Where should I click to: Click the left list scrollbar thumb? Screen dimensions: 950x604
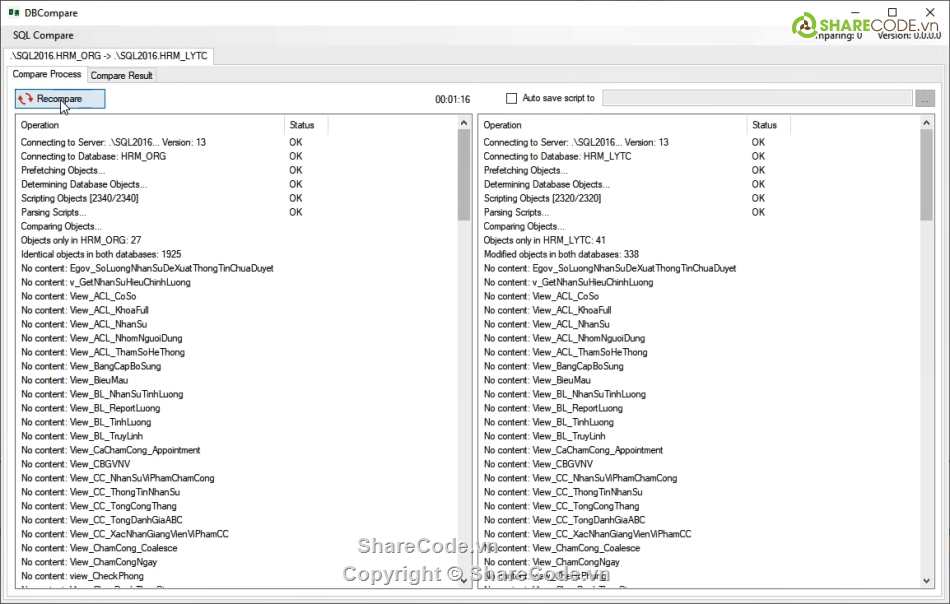(464, 175)
